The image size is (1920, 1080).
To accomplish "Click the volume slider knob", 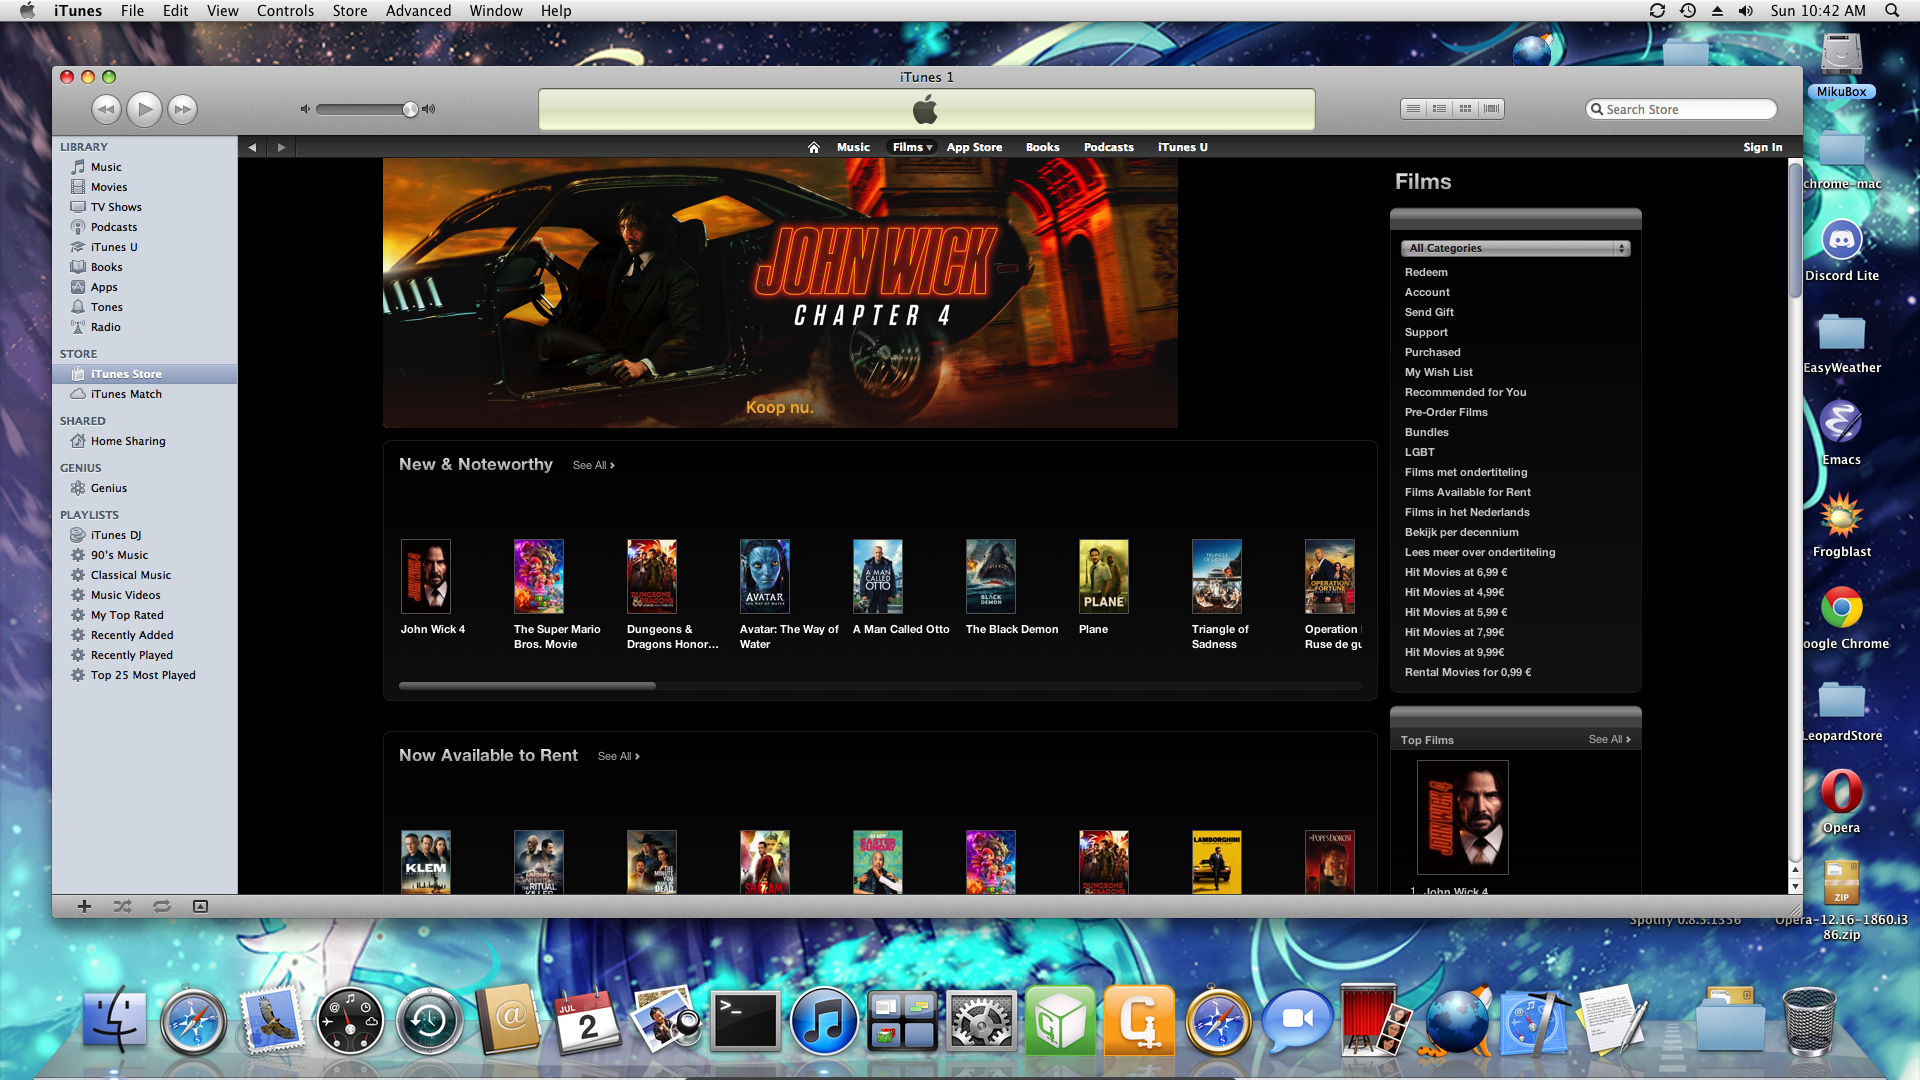I will click(410, 109).
